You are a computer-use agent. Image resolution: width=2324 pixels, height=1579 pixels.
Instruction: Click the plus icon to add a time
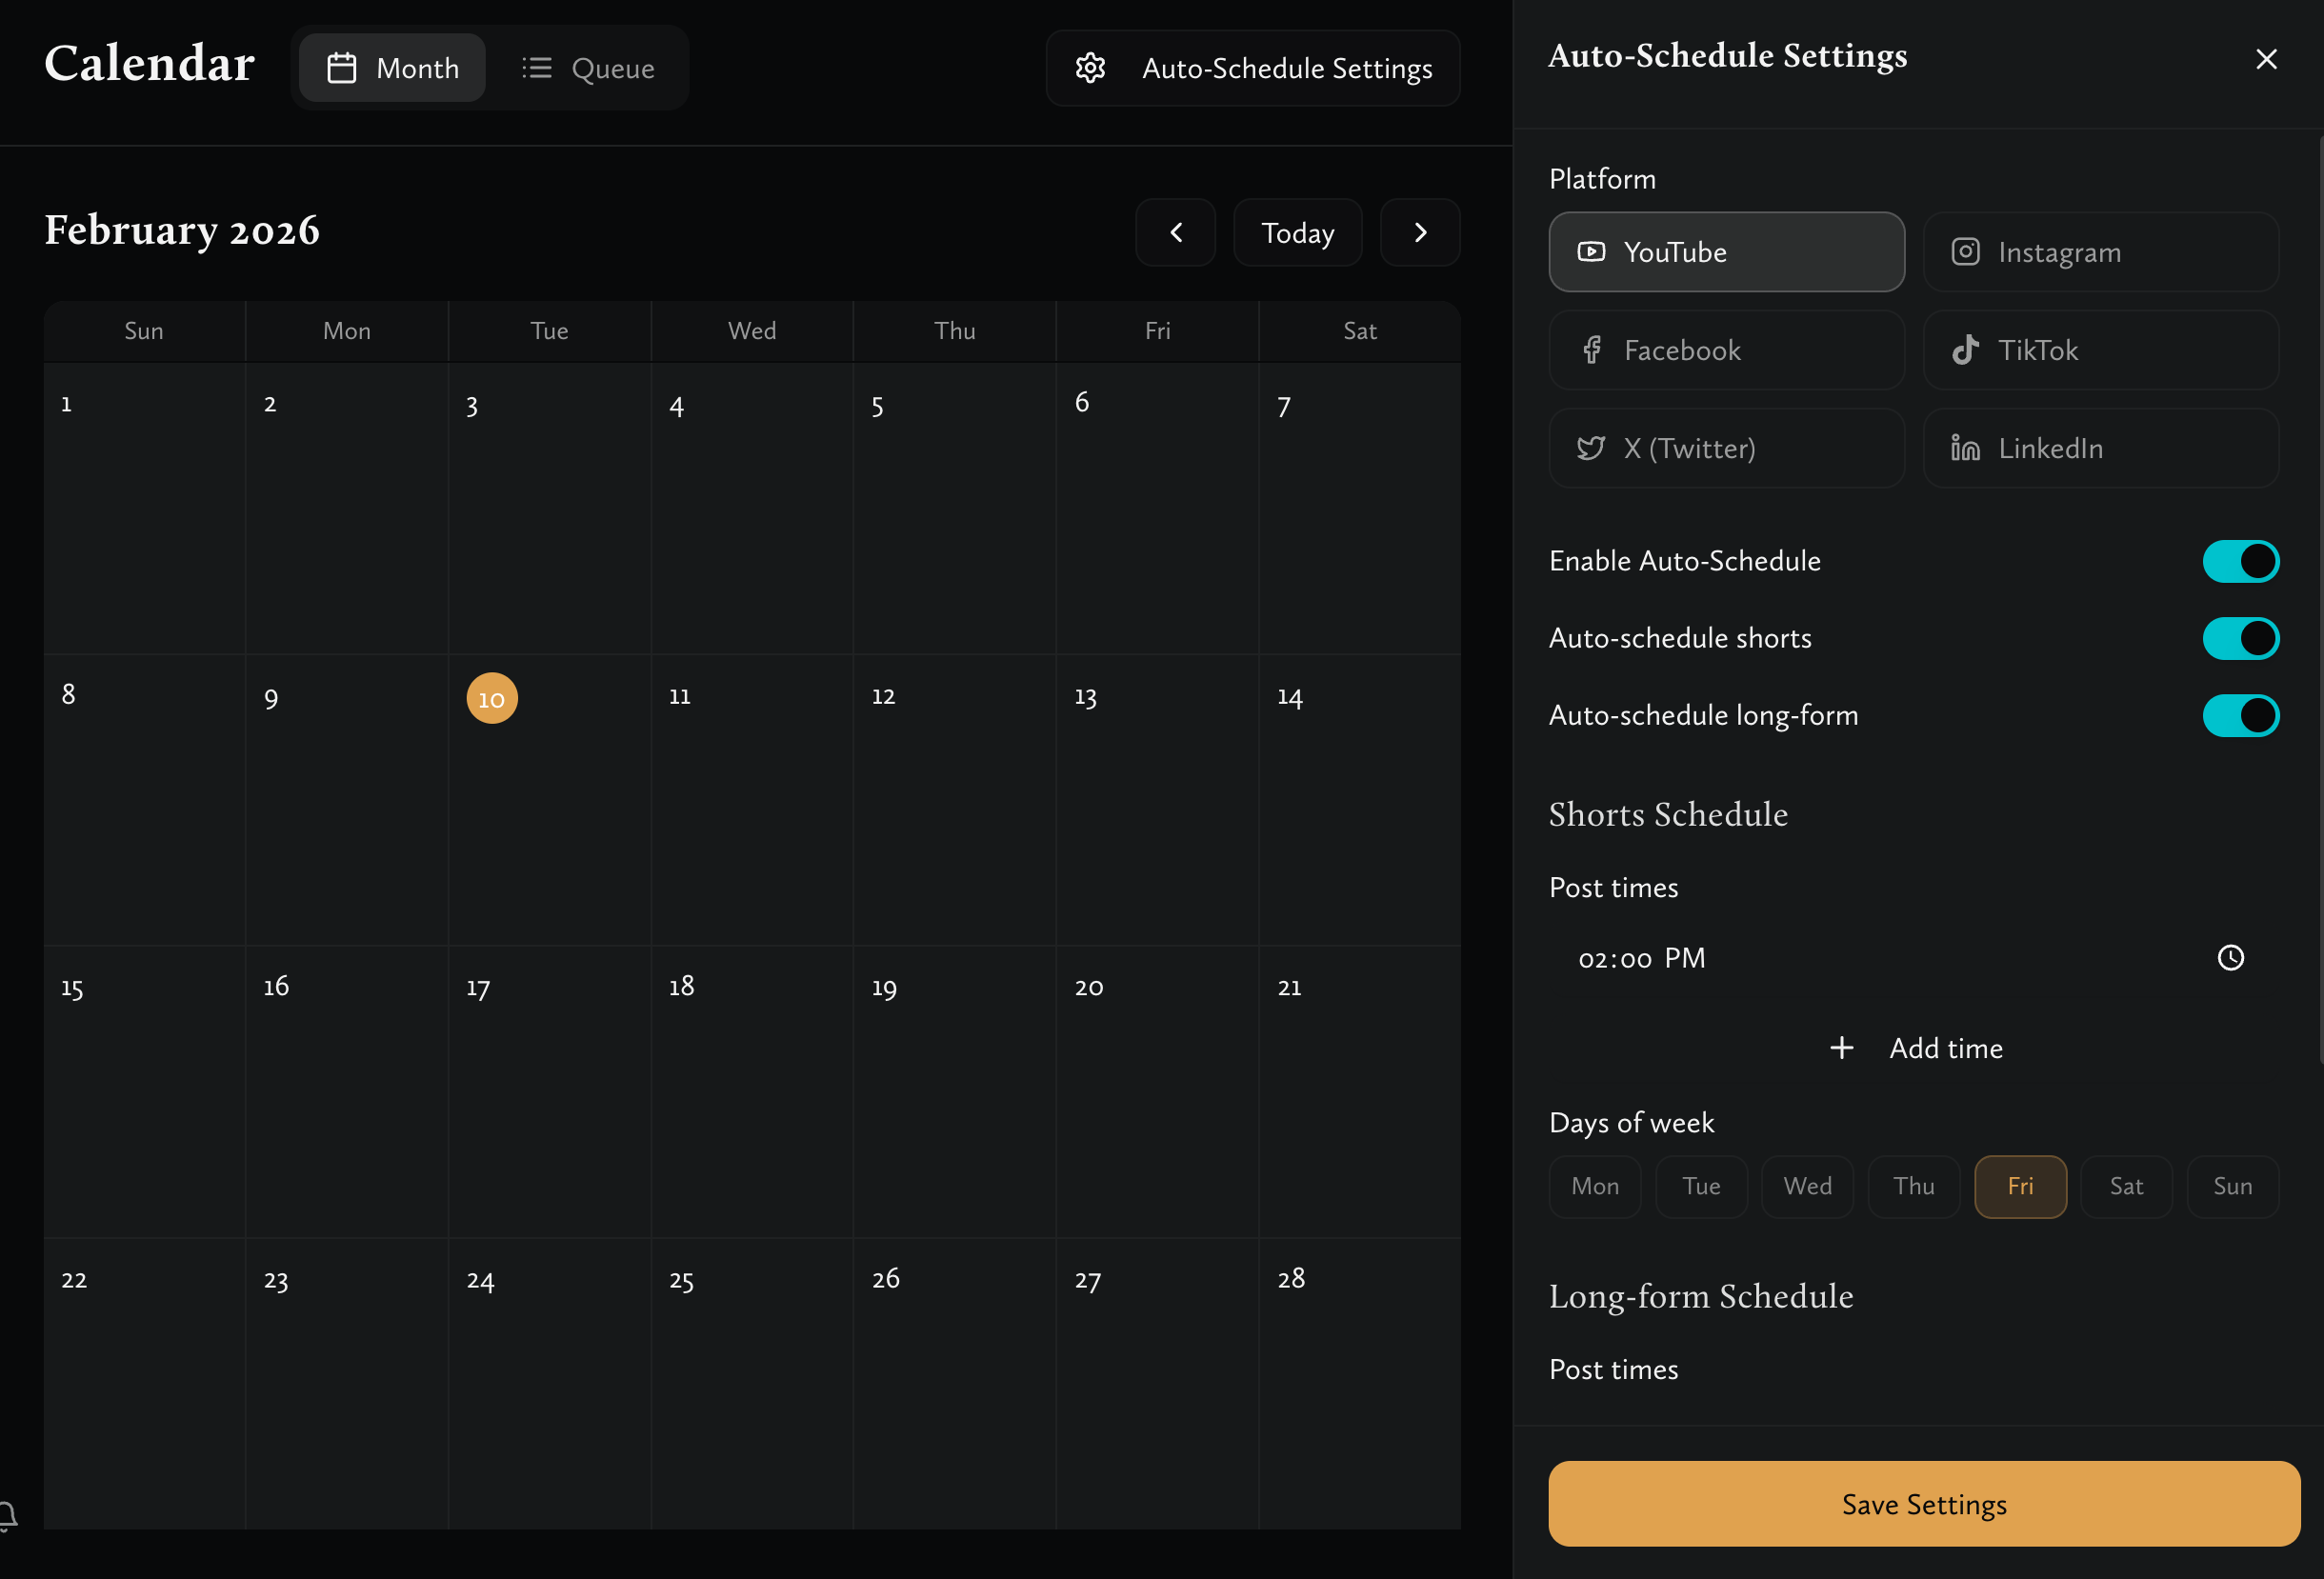(x=1841, y=1047)
